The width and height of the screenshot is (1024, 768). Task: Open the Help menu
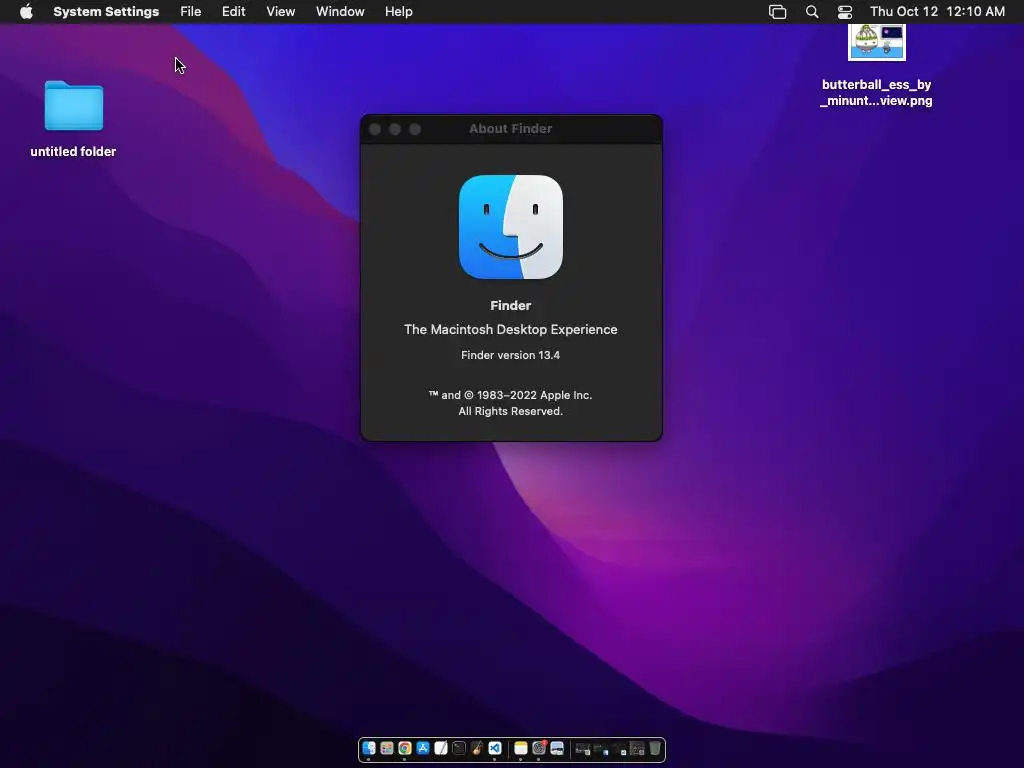pyautogui.click(x=398, y=11)
